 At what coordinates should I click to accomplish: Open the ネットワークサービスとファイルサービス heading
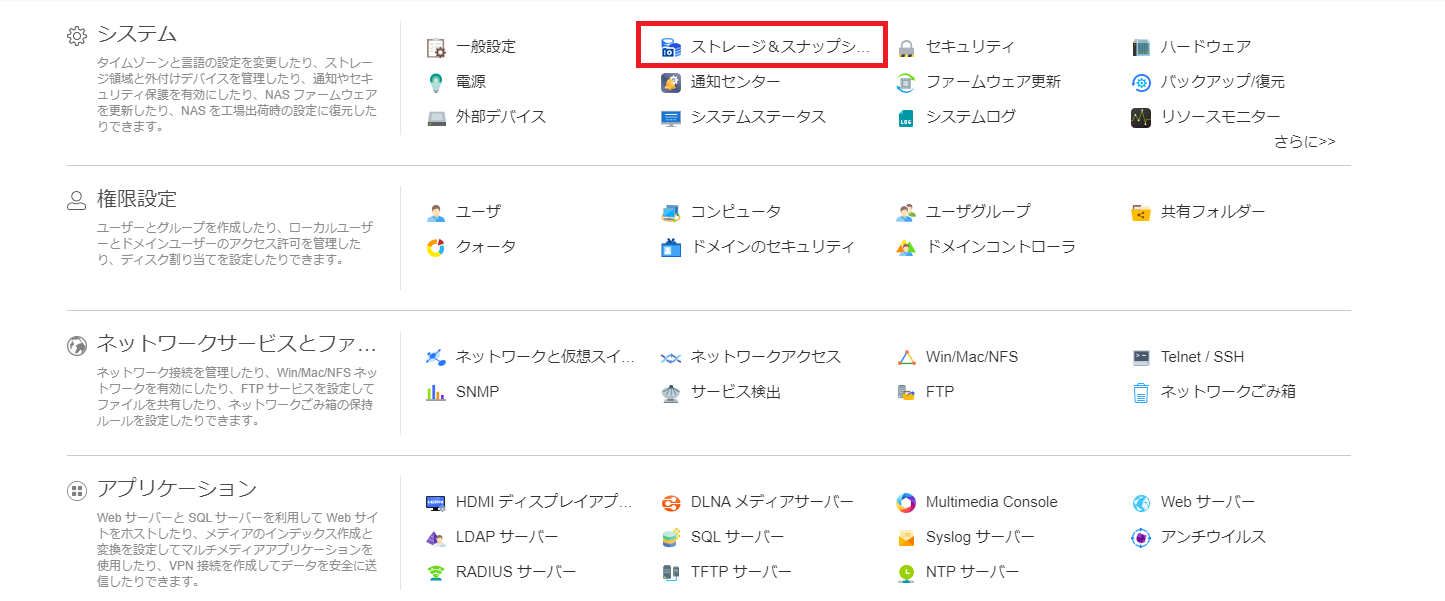point(236,345)
